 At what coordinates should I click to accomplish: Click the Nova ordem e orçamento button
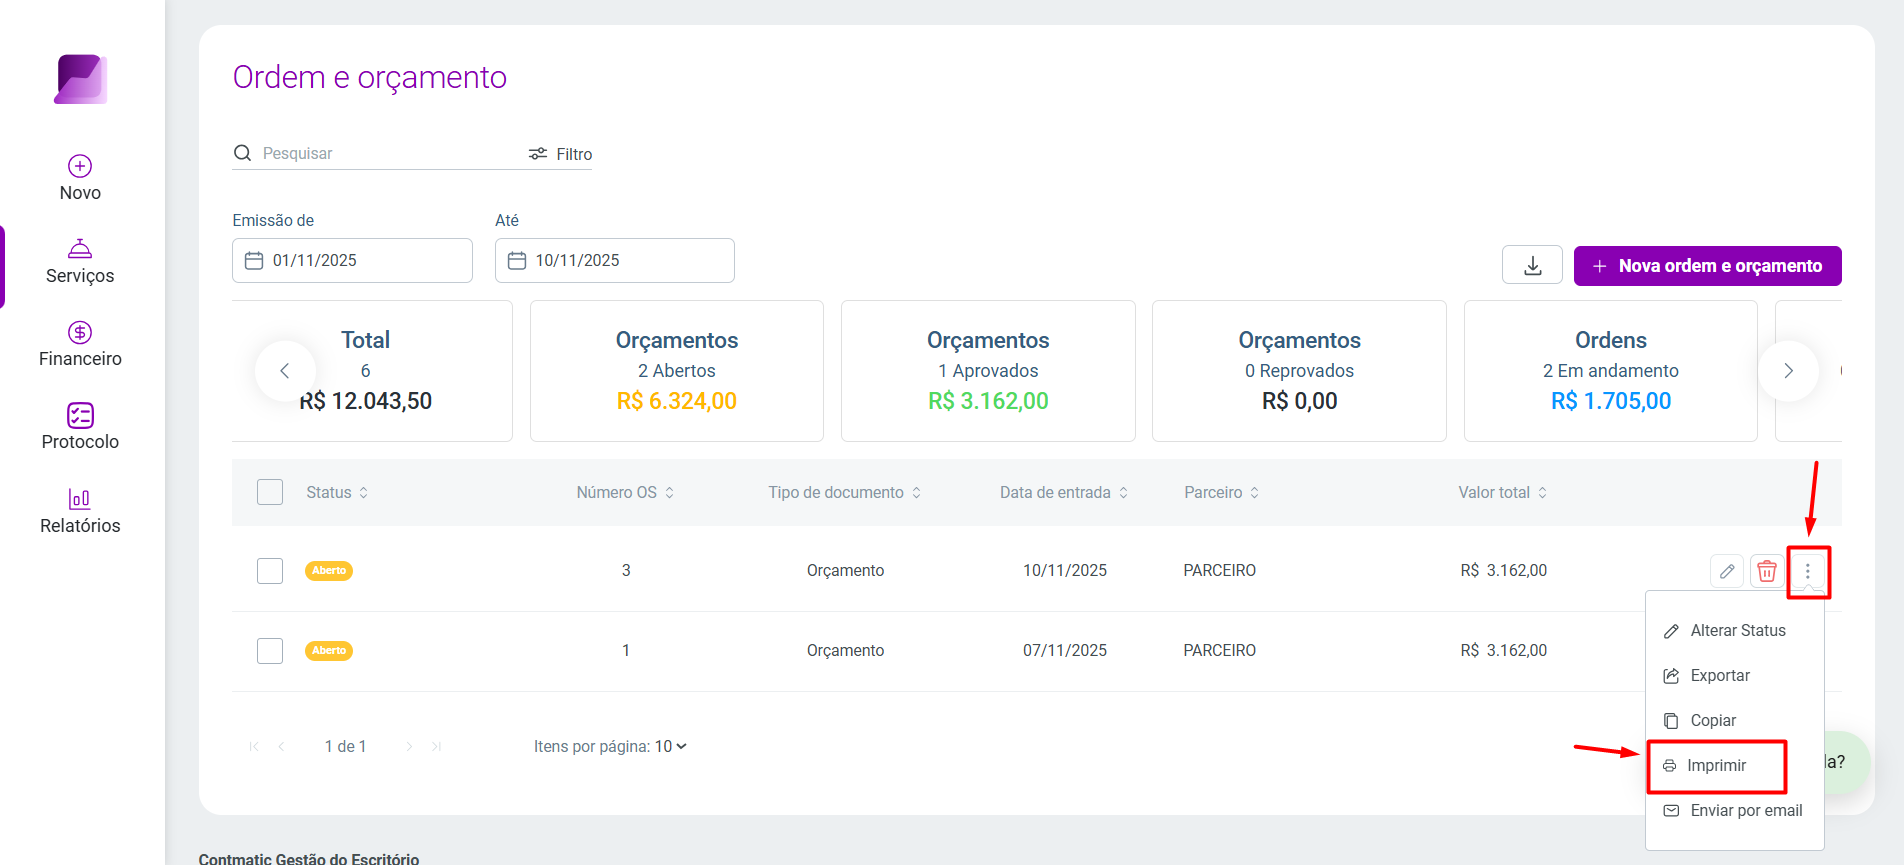click(x=1707, y=266)
